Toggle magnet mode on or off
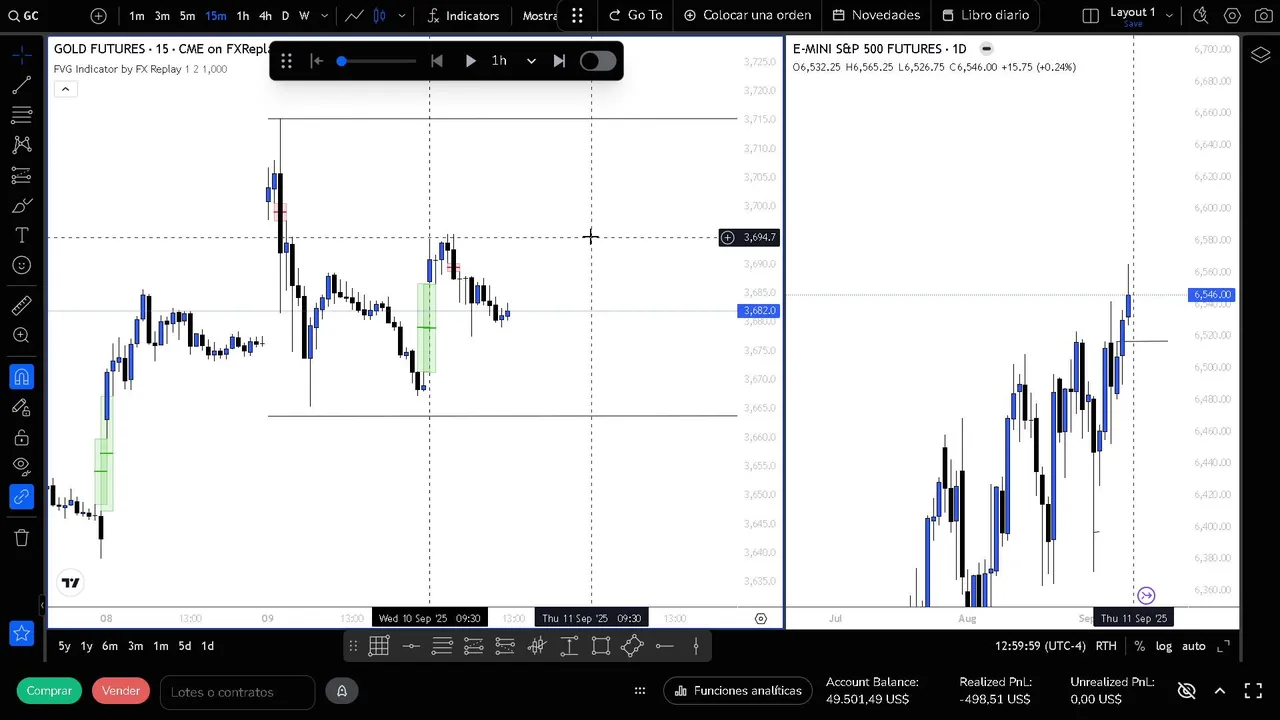1280x720 pixels. [x=21, y=377]
